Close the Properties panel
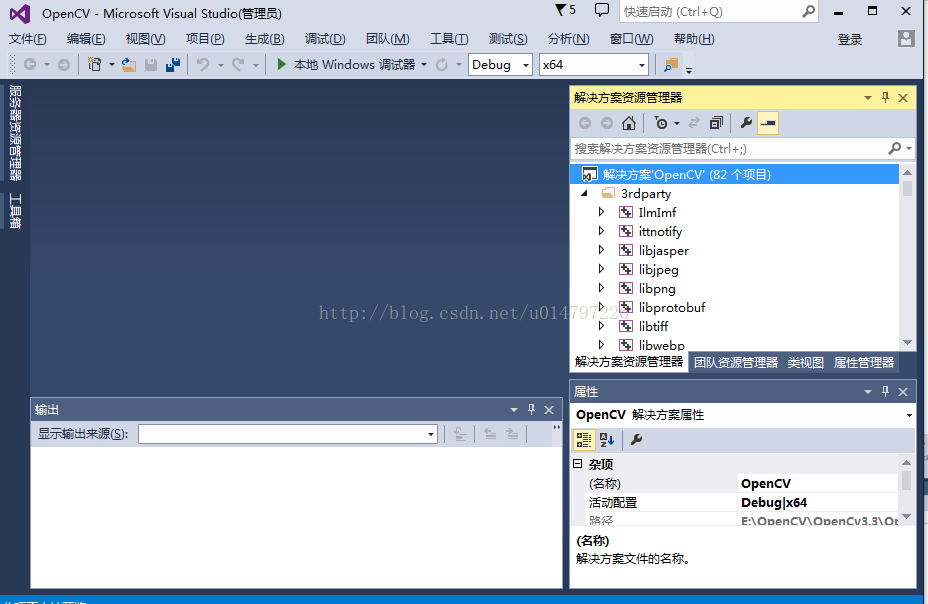The image size is (928, 604). (903, 391)
